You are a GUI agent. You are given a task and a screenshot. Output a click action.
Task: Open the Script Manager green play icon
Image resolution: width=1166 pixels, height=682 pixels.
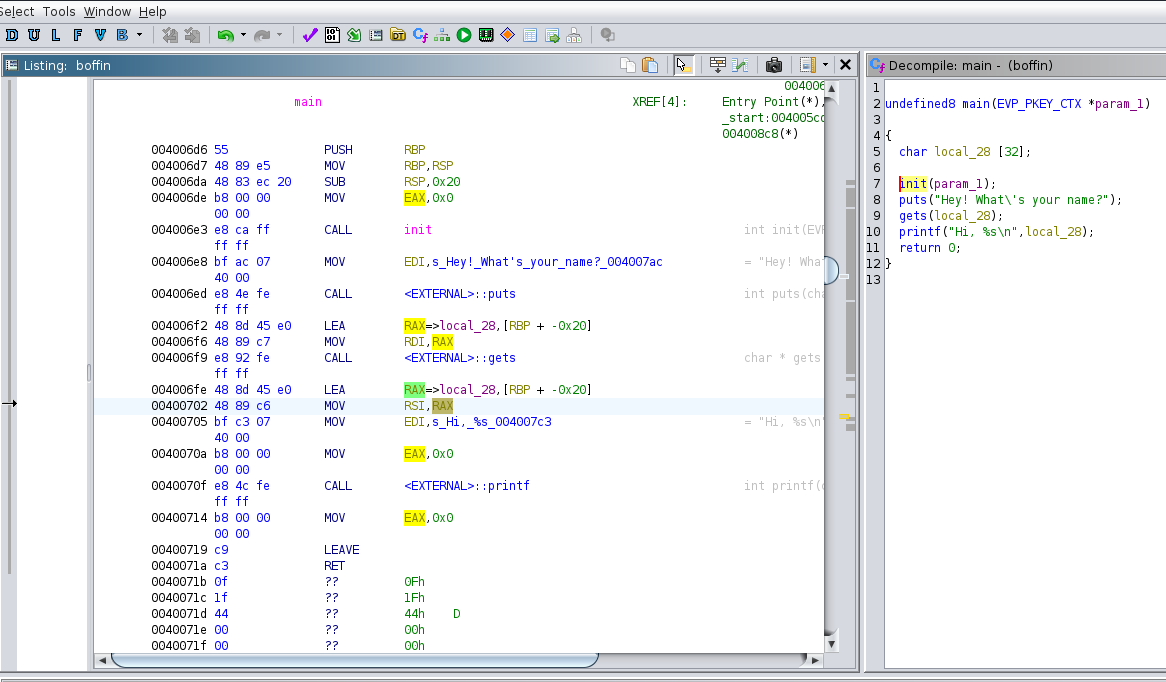[464, 35]
